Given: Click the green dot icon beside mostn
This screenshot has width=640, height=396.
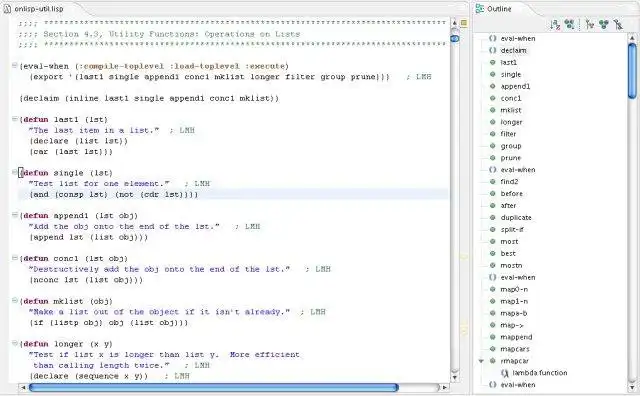Looking at the screenshot, I should [x=493, y=265].
